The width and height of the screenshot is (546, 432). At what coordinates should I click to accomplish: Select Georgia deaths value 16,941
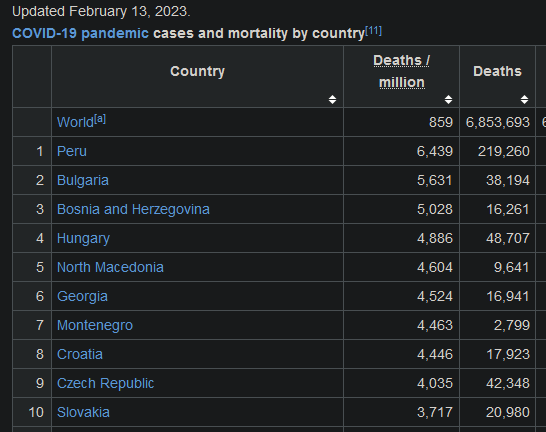pos(508,296)
